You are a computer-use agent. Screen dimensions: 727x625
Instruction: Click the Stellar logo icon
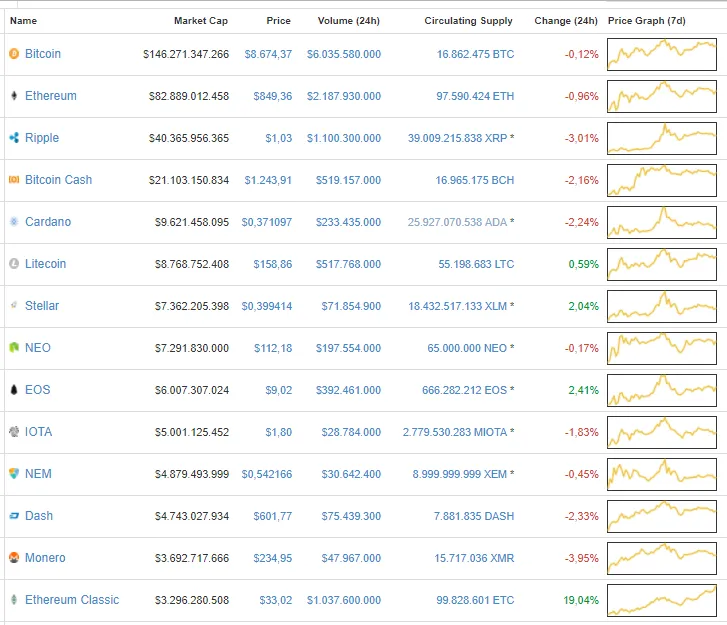(x=14, y=306)
